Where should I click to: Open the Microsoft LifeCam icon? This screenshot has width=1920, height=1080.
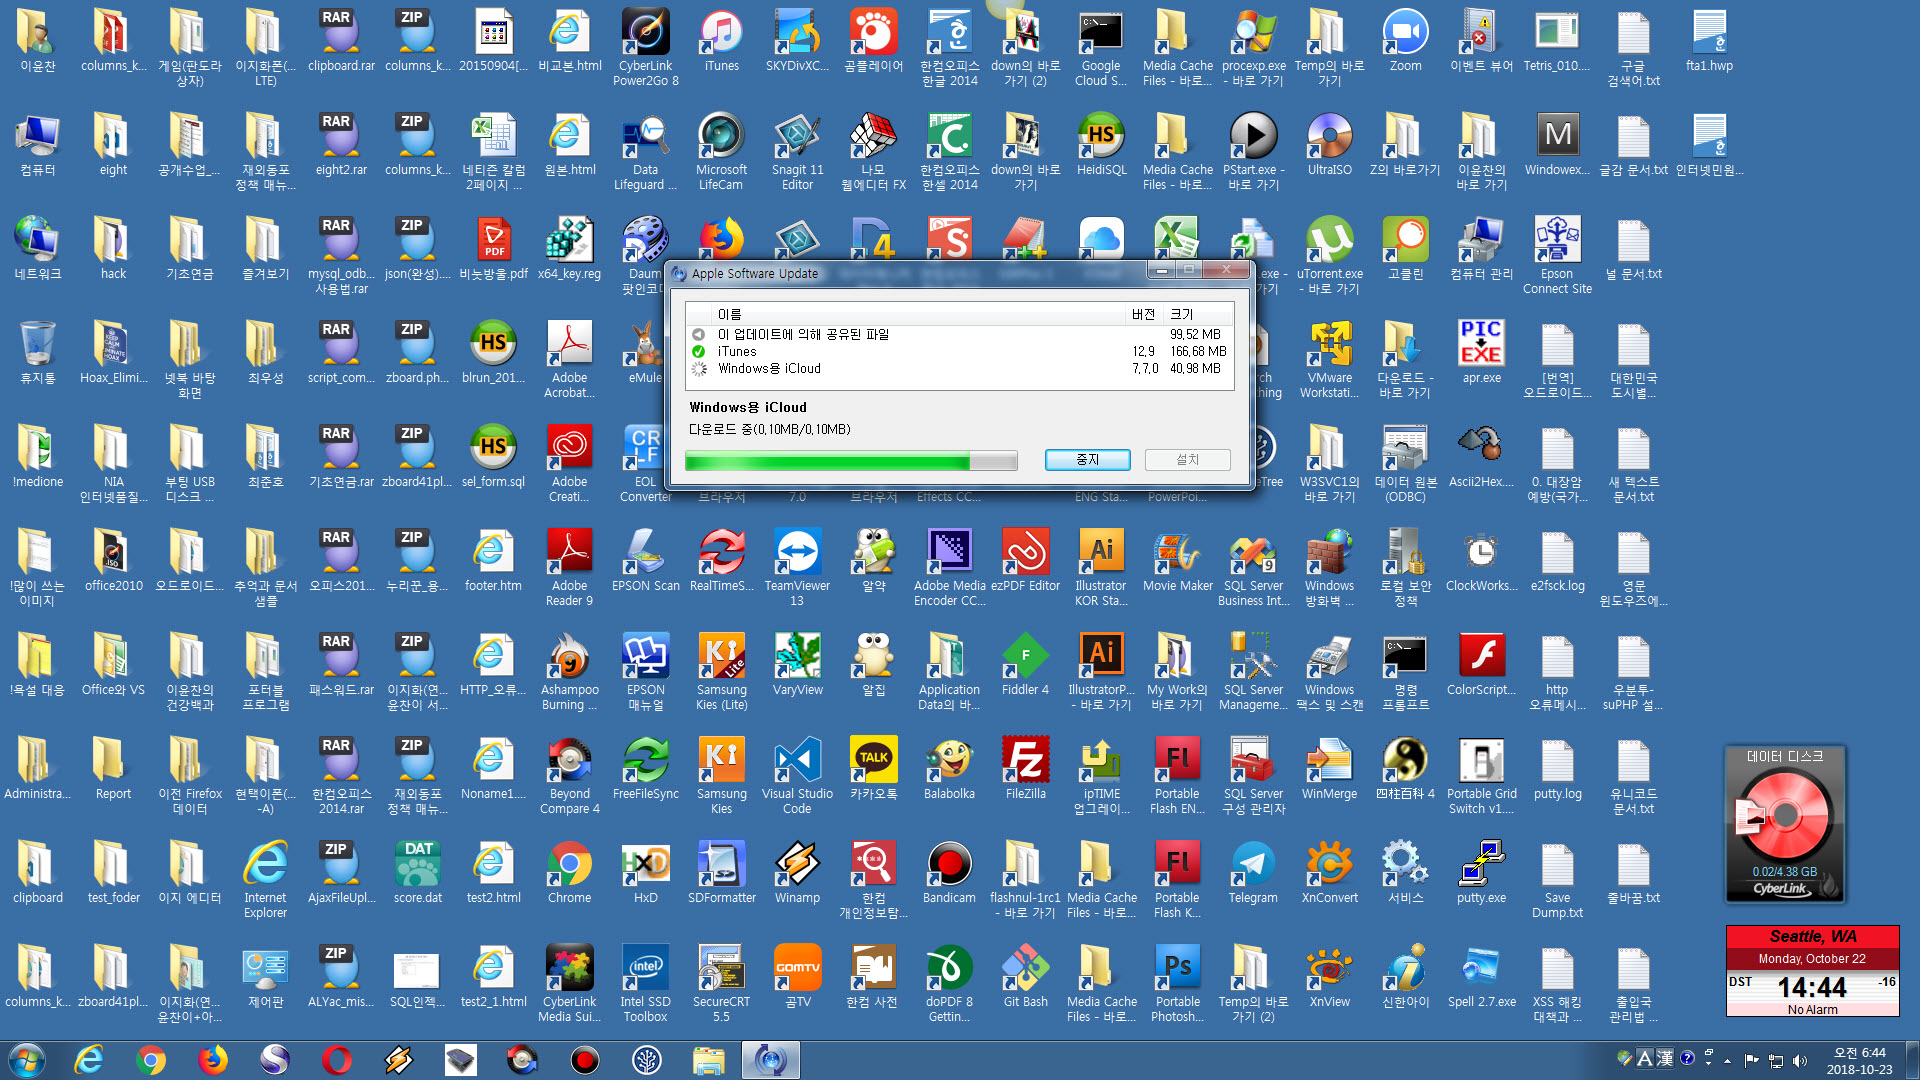coord(721,150)
